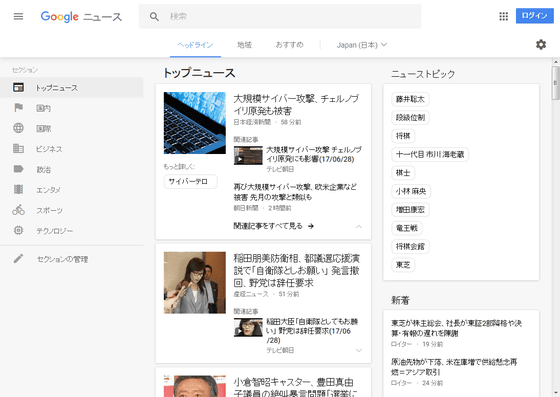Screen dimensions: 560x397
Task: Select the 藤井聡太 topic chip
Action: 410,99
